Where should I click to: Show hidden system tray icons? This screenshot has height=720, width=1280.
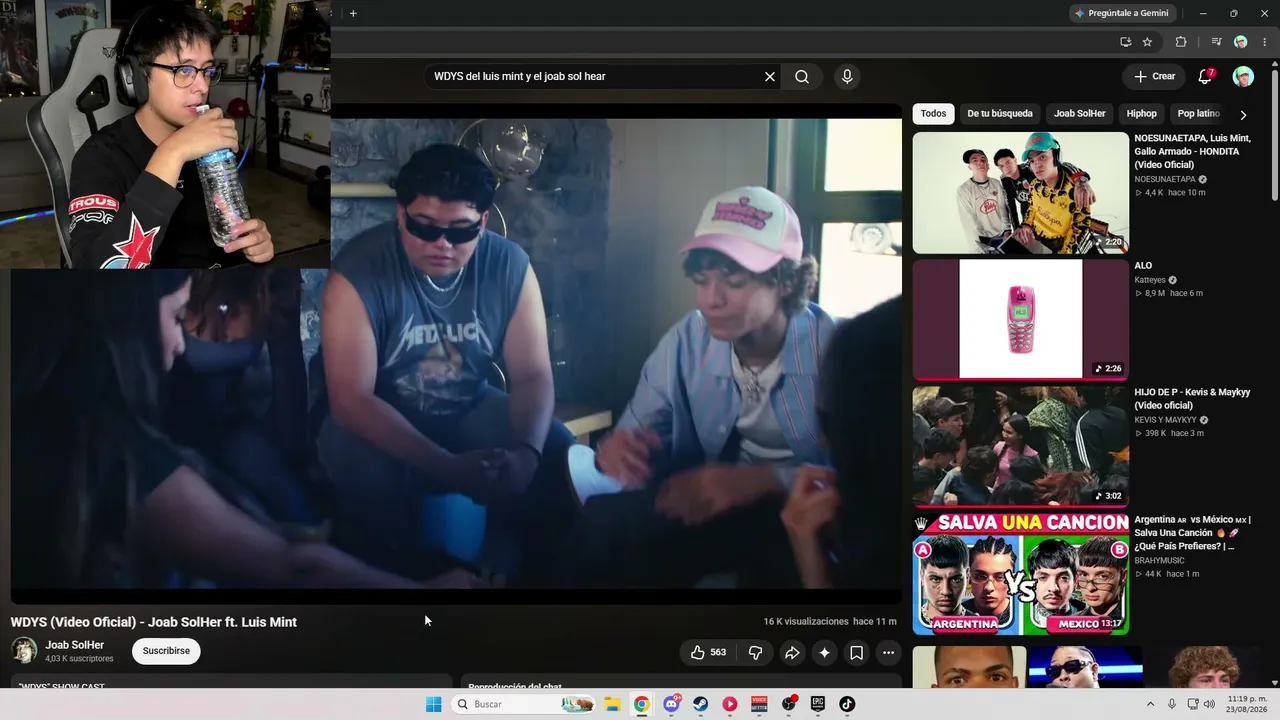pyautogui.click(x=1150, y=704)
